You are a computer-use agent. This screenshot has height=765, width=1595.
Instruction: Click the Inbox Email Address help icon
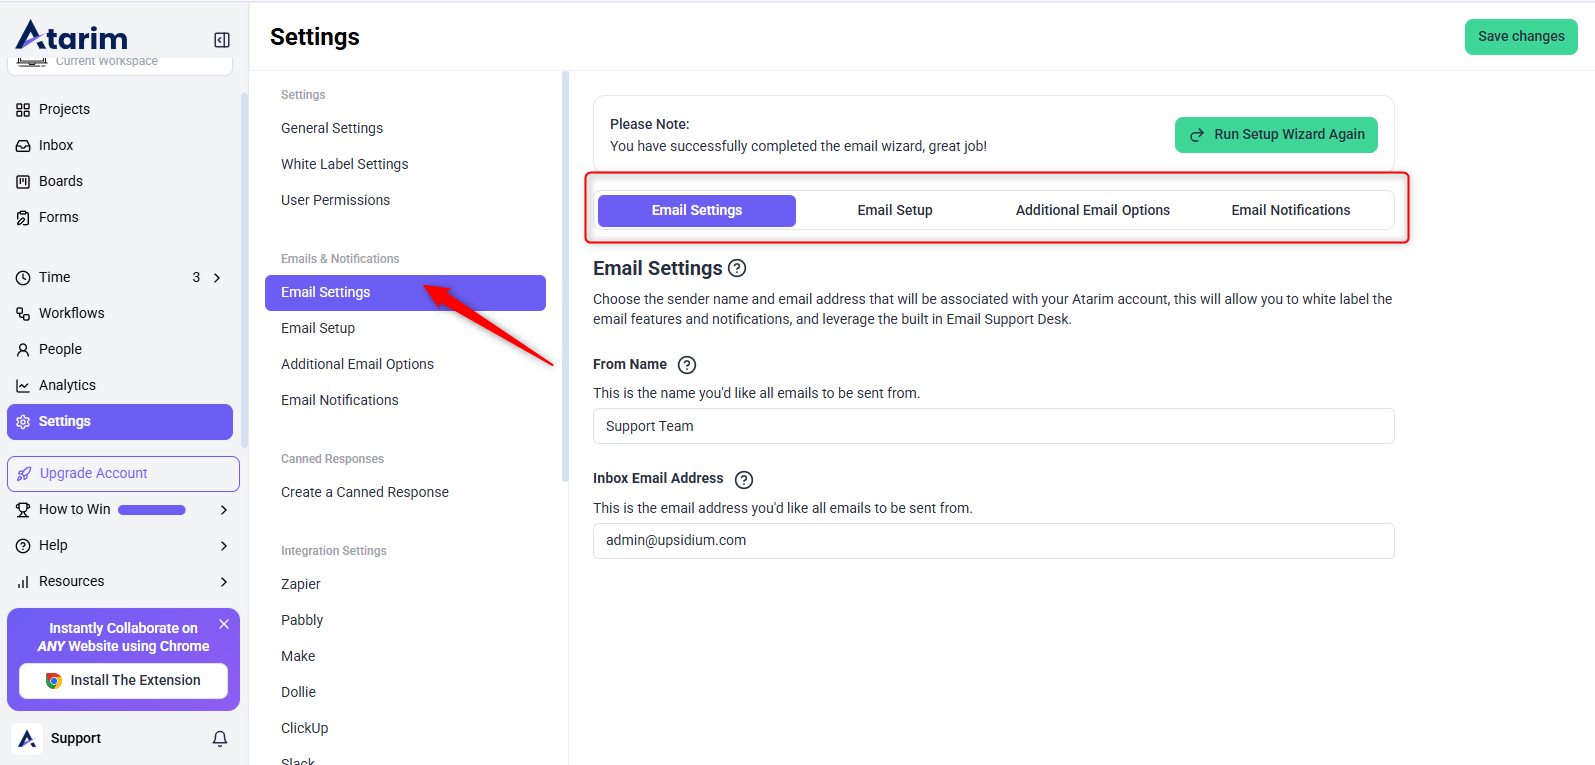tap(744, 480)
